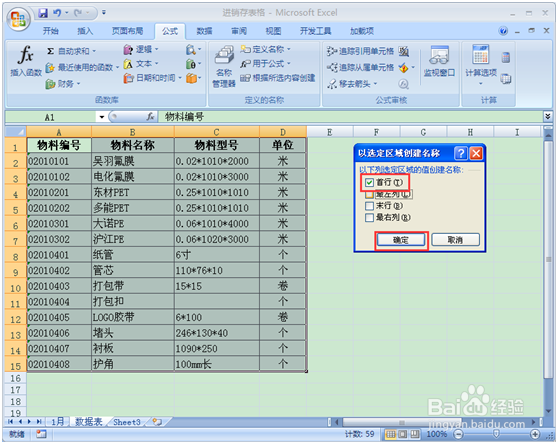Screen dimensions: 558x444
Task: Select column header C
Action: click(217, 132)
